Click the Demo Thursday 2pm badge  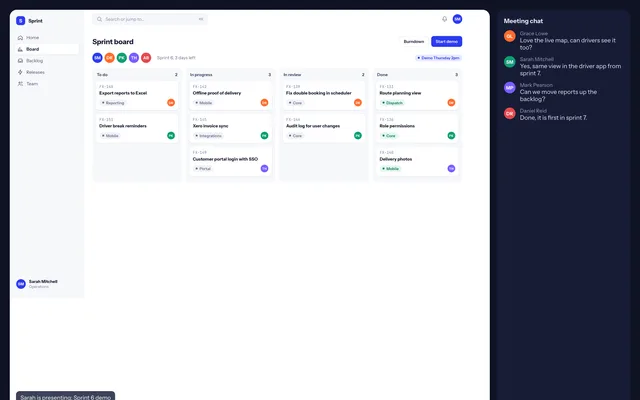click(x=439, y=58)
